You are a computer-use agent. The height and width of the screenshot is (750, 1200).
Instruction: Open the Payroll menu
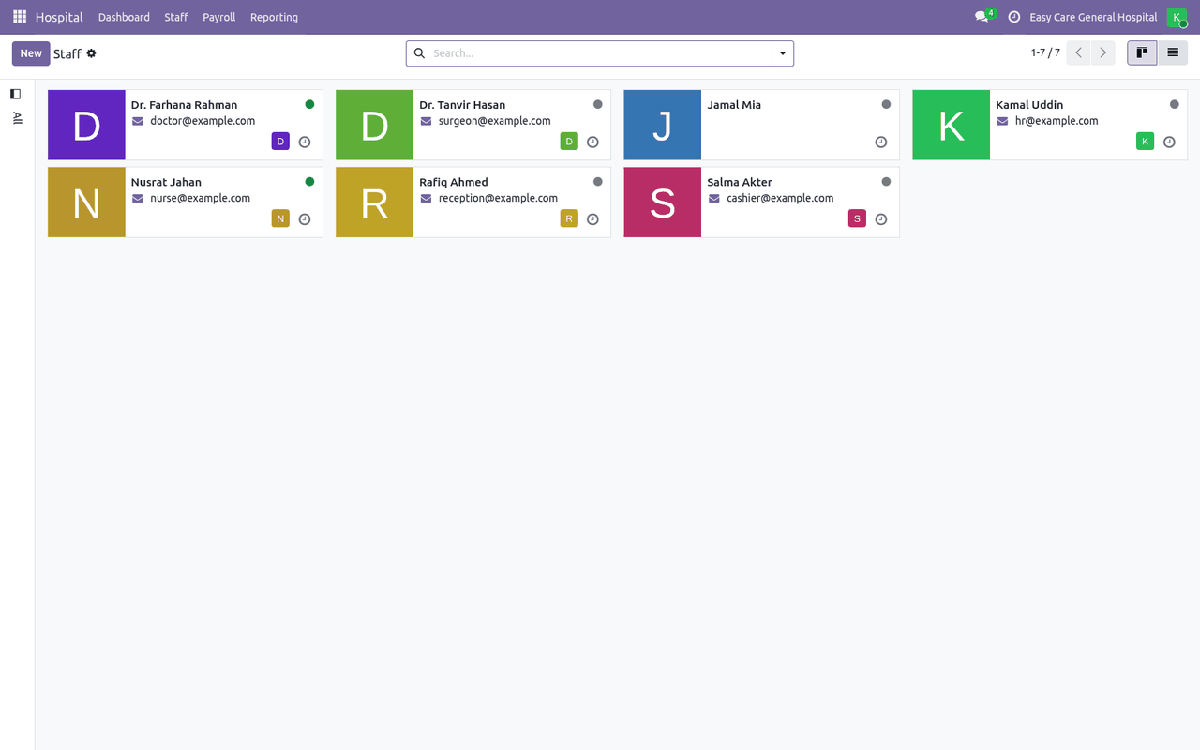point(219,17)
